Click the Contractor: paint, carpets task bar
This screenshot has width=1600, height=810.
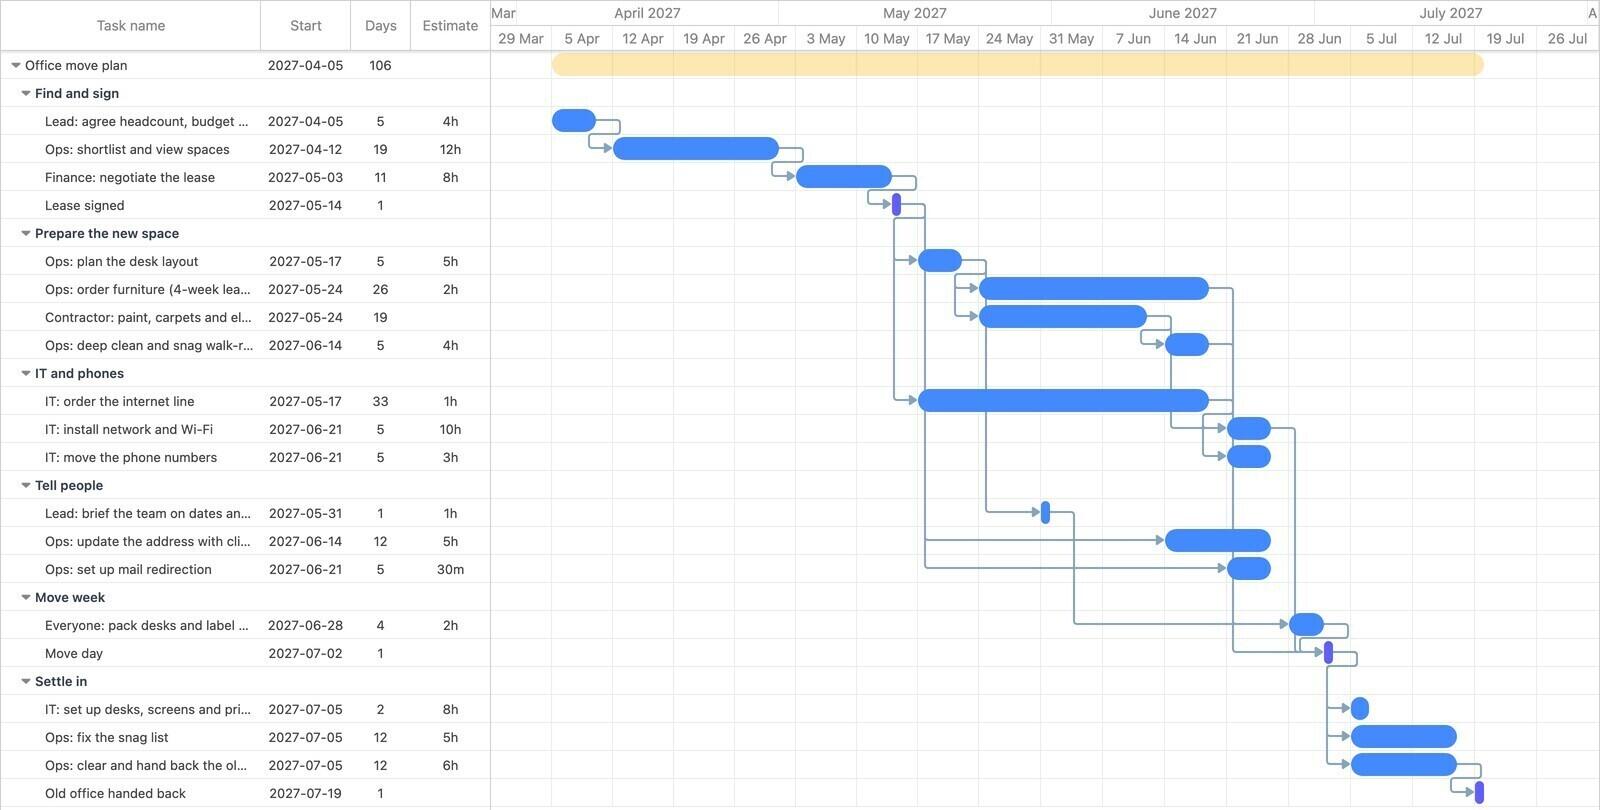(1063, 317)
